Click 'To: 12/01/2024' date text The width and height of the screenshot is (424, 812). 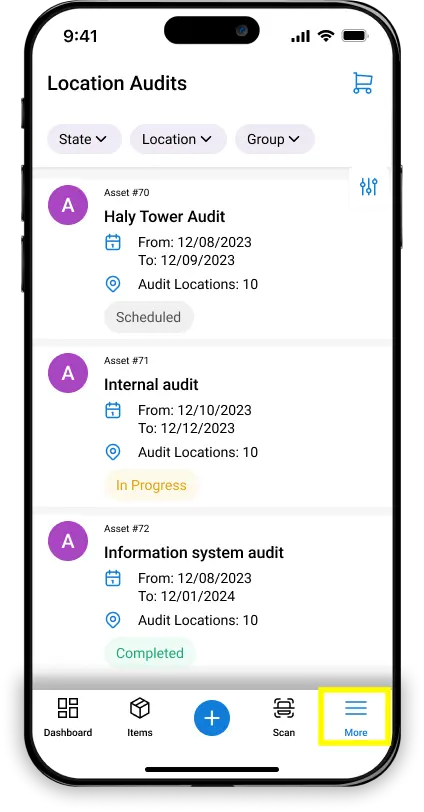pos(186,596)
